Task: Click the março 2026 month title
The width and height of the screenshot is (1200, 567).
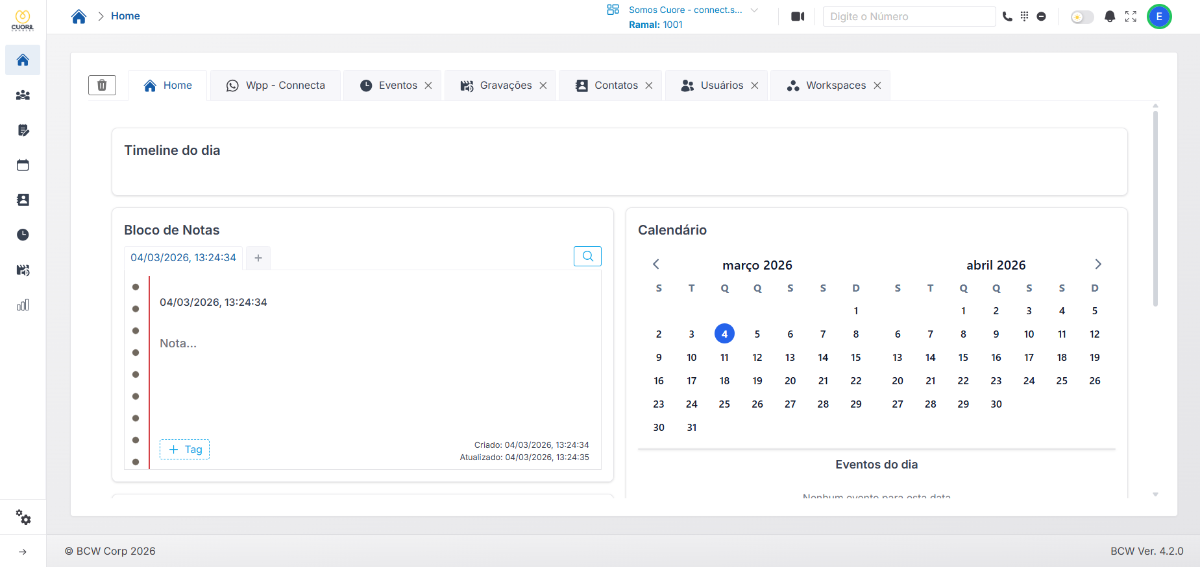Action: (x=757, y=265)
